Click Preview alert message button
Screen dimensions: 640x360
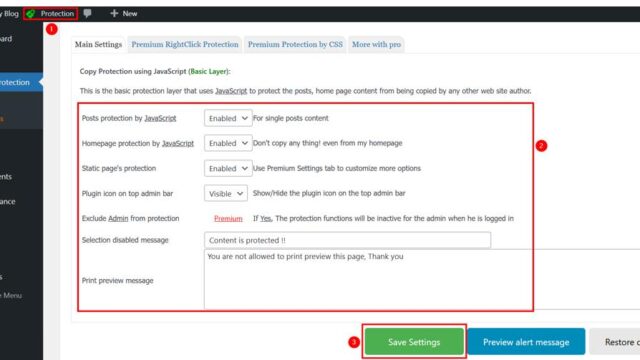pyautogui.click(x=526, y=342)
